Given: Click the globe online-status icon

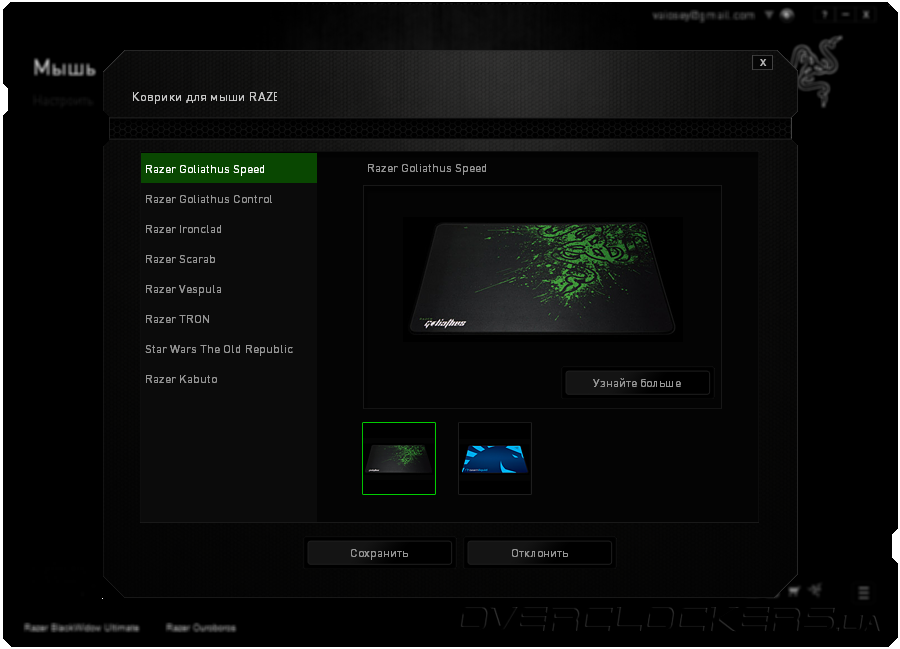Looking at the screenshot, I should point(788,15).
